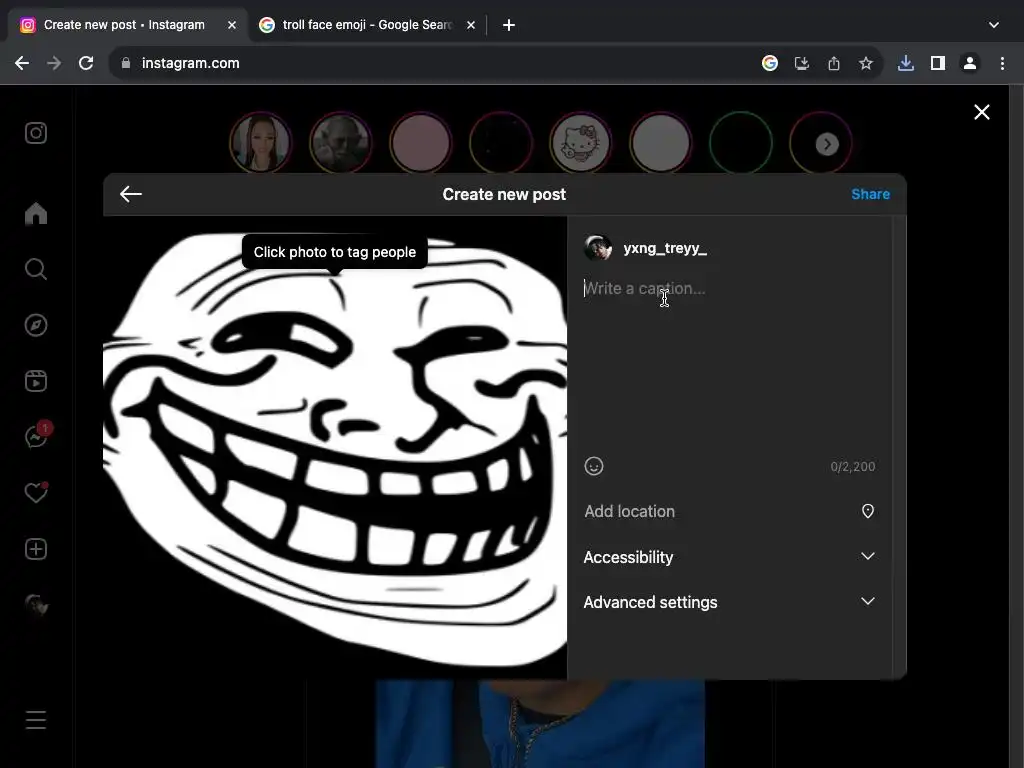Show the next stories with the arrow

(827, 144)
